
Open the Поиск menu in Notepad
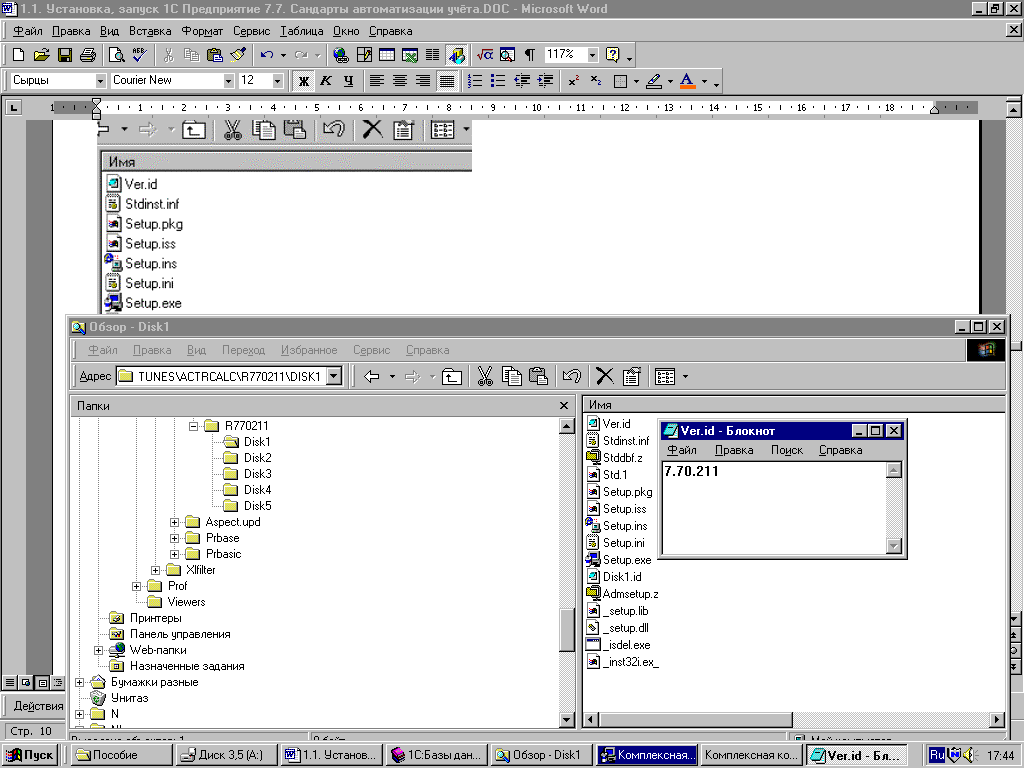tap(787, 450)
